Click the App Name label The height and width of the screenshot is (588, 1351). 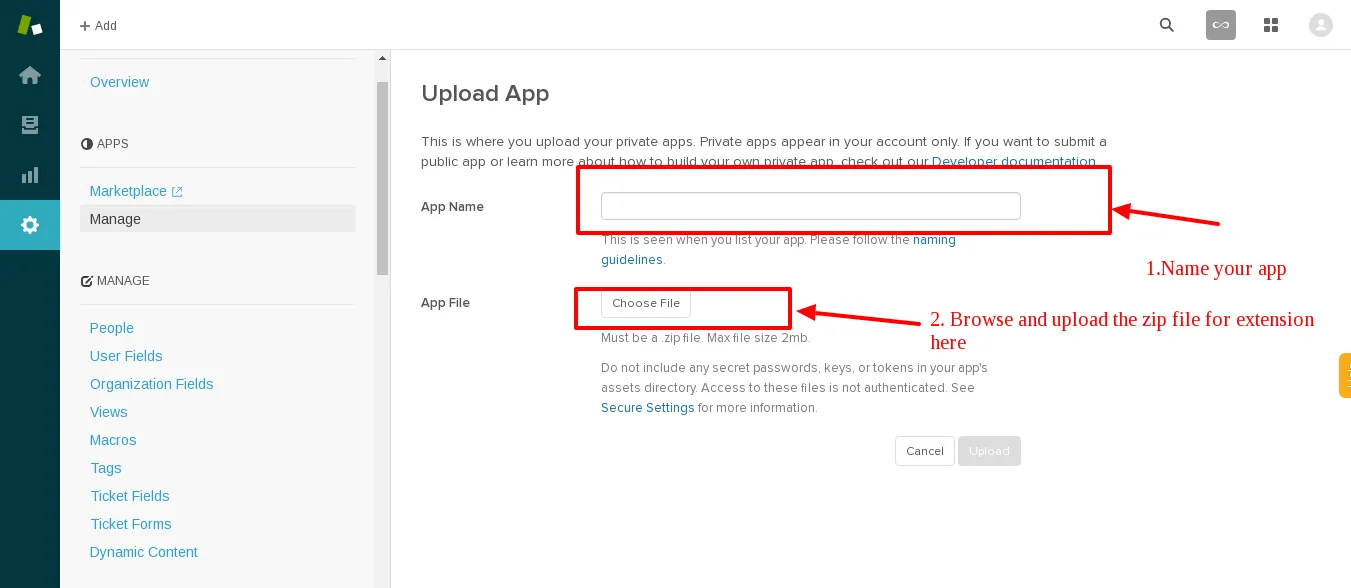452,207
